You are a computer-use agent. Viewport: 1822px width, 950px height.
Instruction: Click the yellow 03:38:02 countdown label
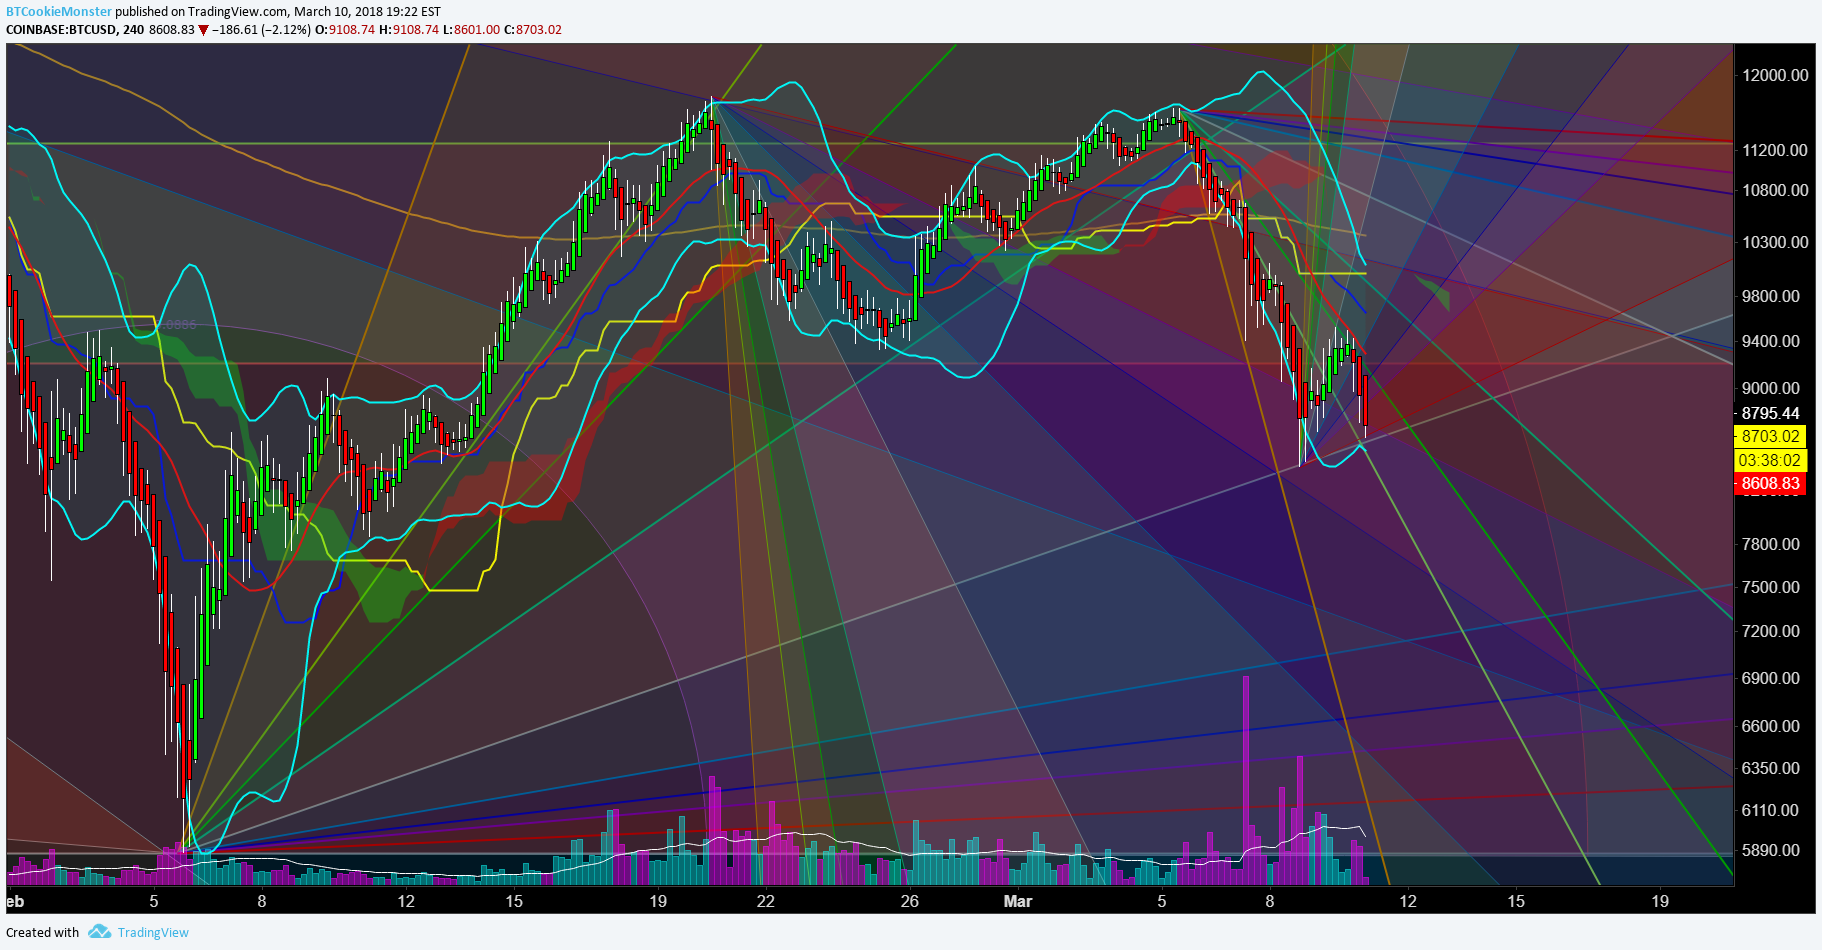click(1770, 460)
